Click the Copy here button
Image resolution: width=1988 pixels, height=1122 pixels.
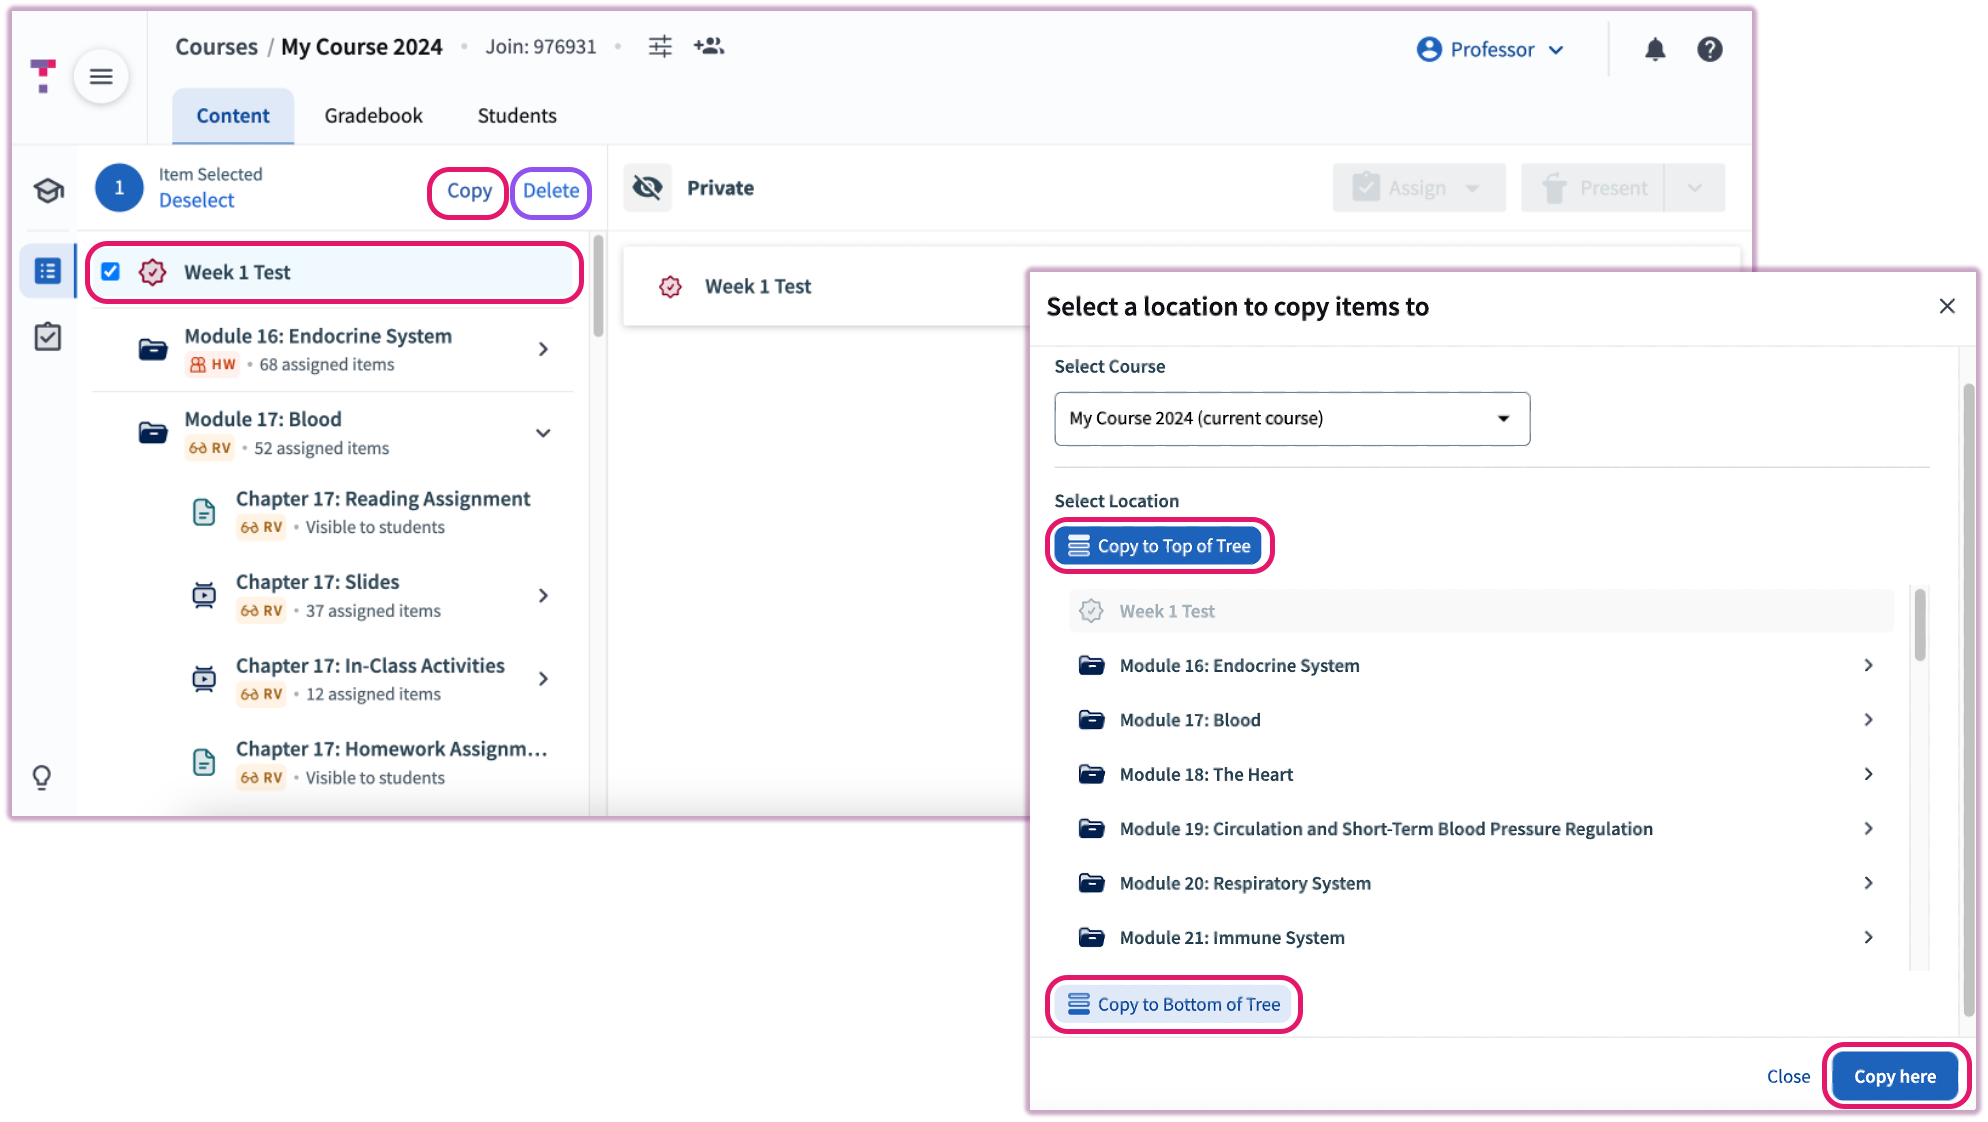tap(1894, 1076)
